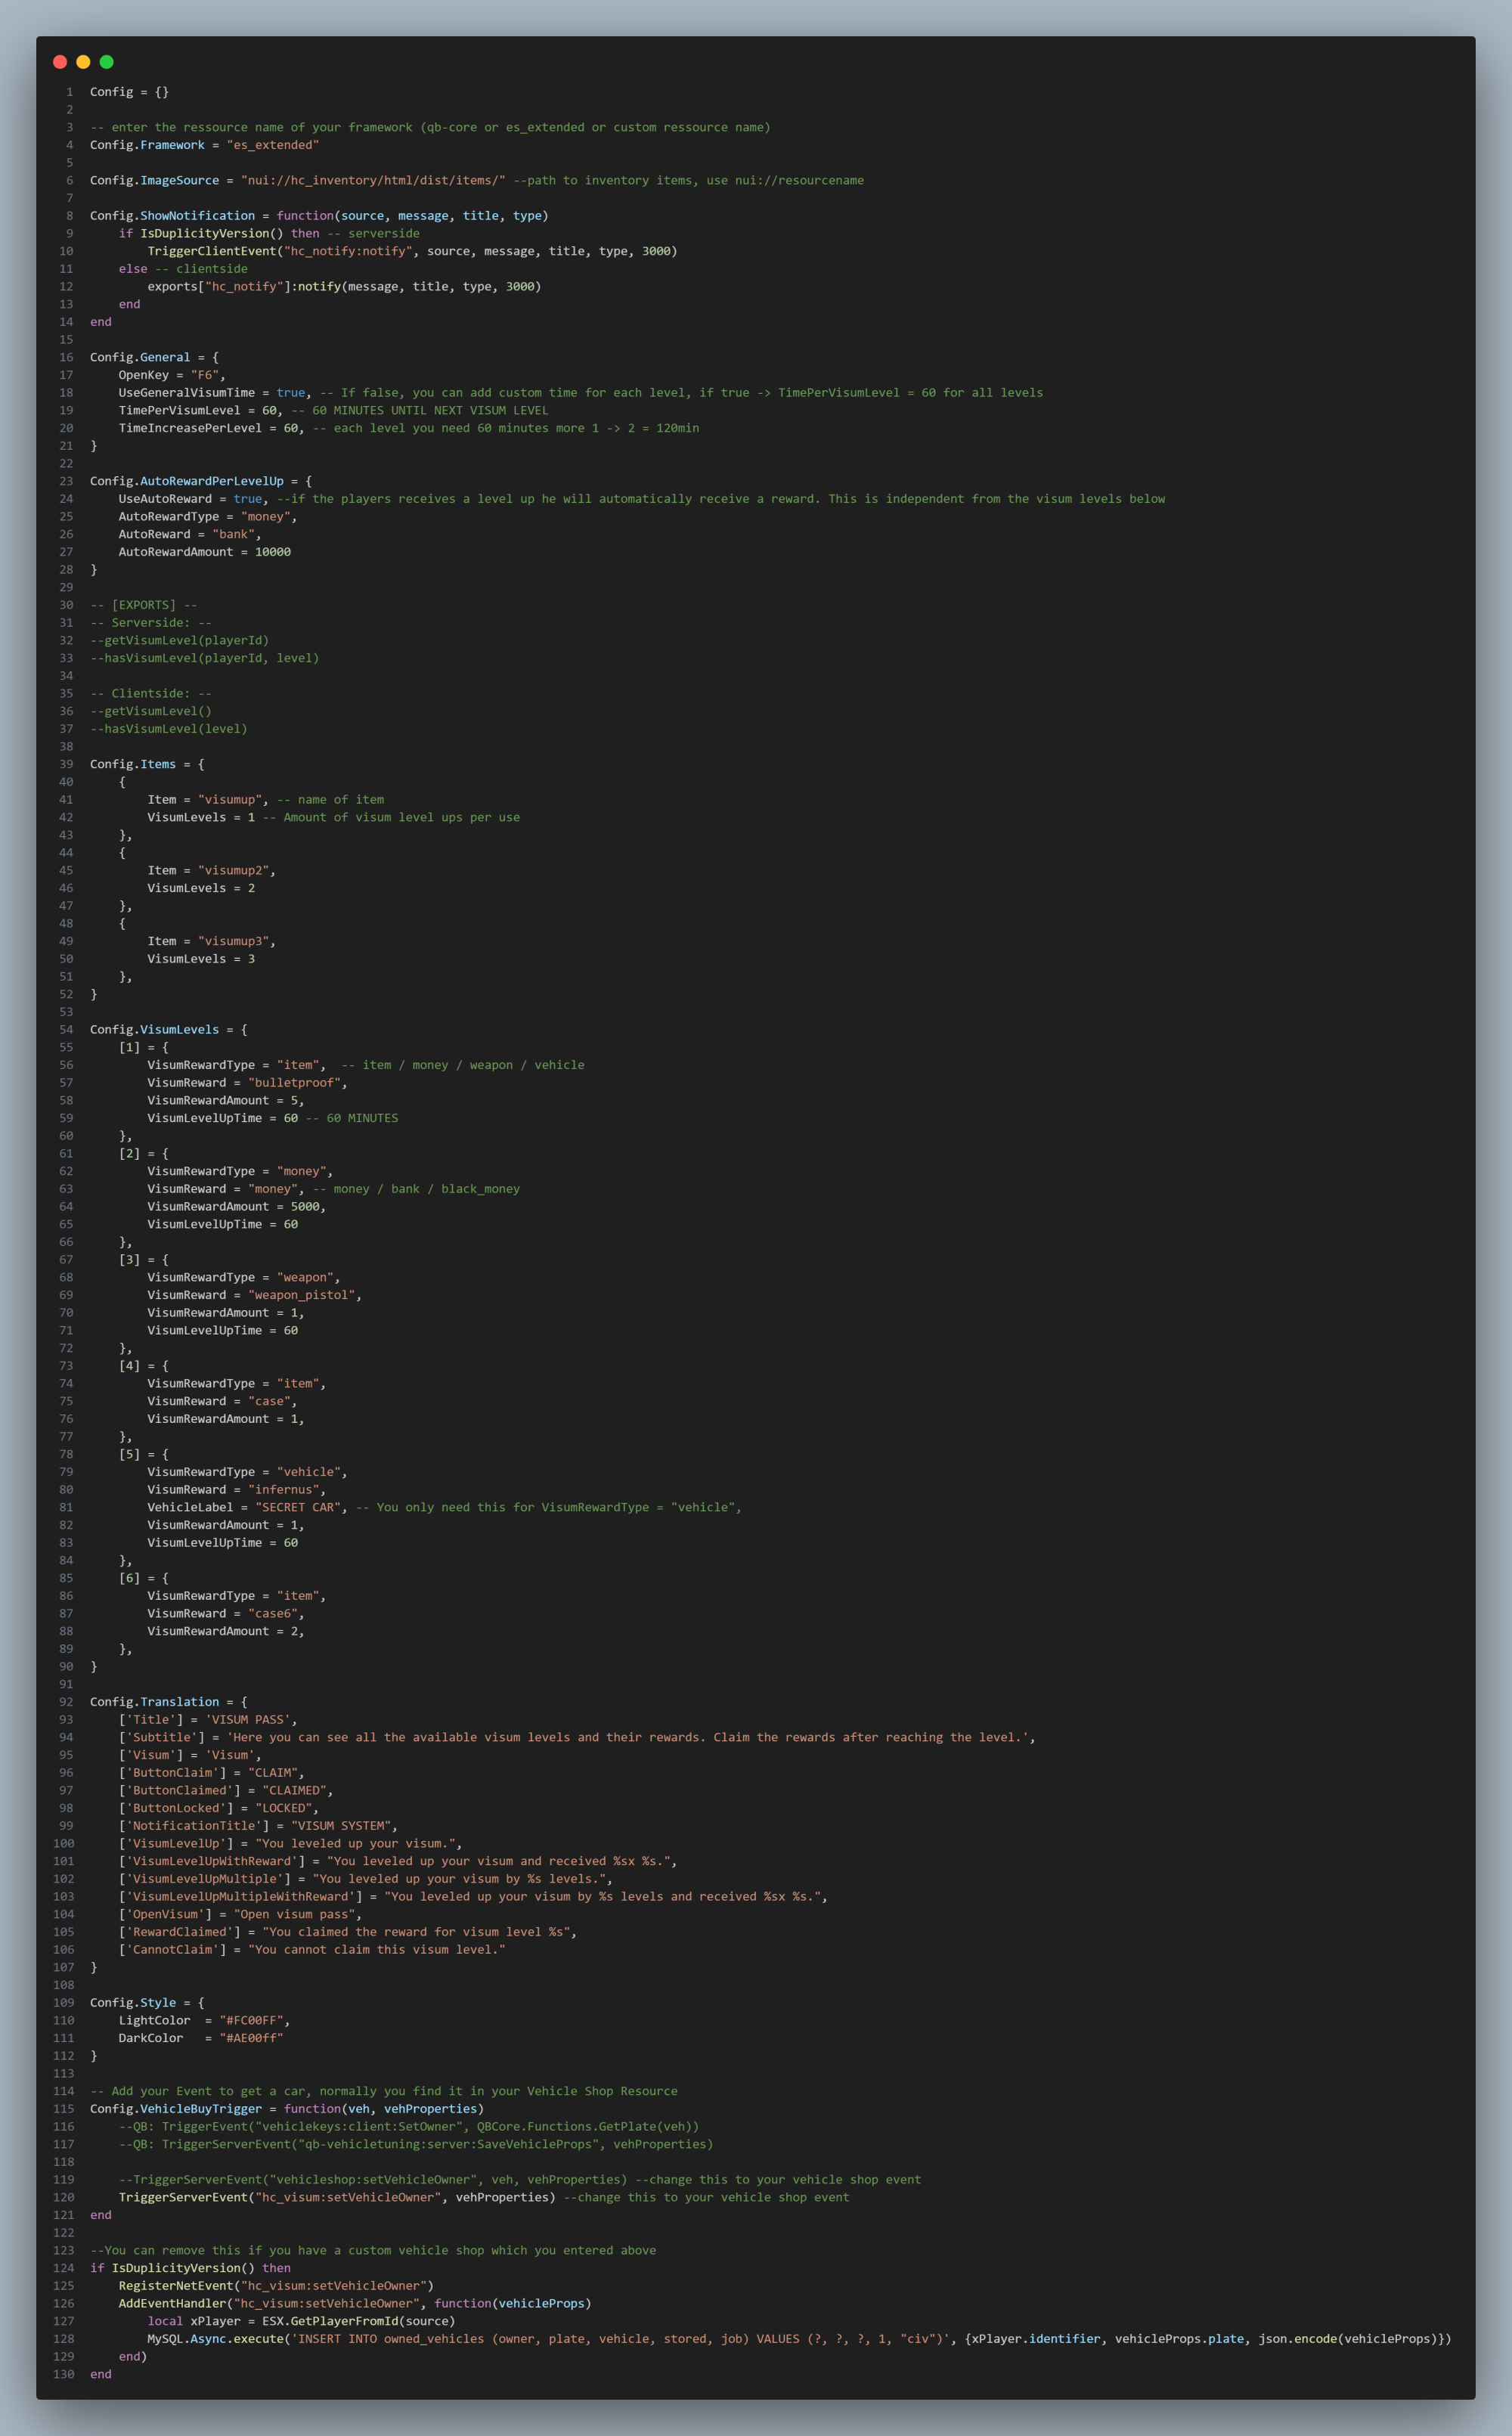Click the "infernus" vehicle reward string

(x=283, y=1490)
